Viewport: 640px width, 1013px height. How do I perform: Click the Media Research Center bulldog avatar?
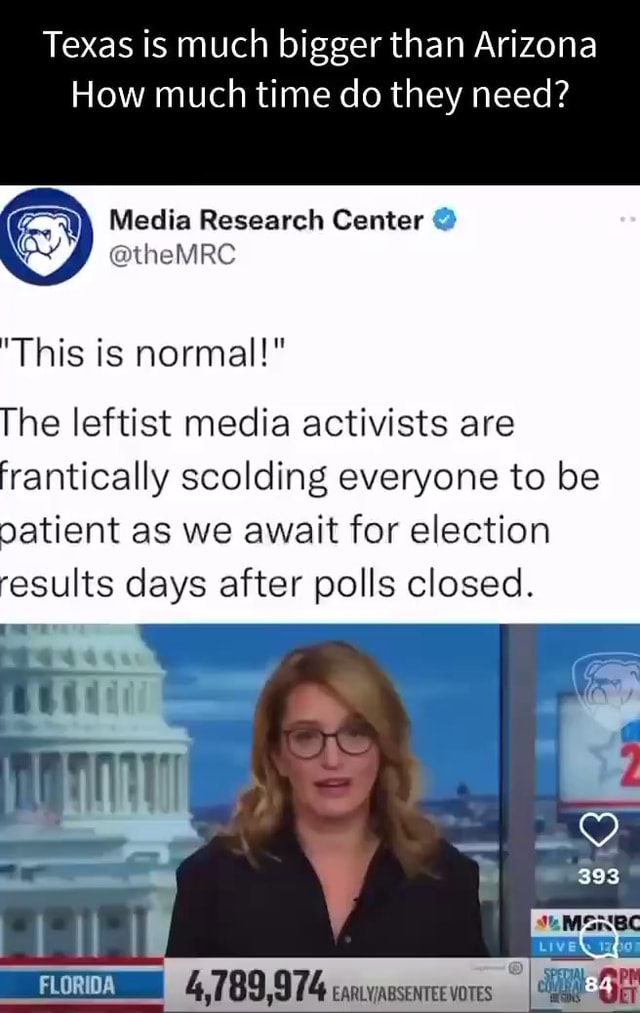click(46, 236)
